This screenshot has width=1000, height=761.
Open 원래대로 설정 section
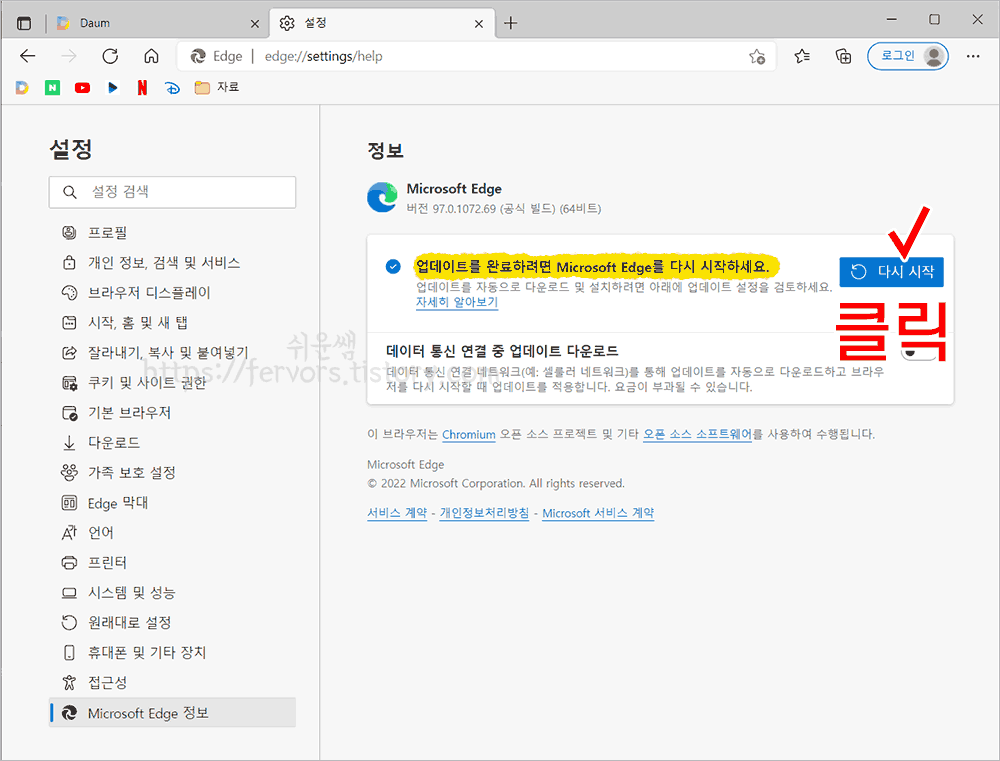(x=172, y=623)
